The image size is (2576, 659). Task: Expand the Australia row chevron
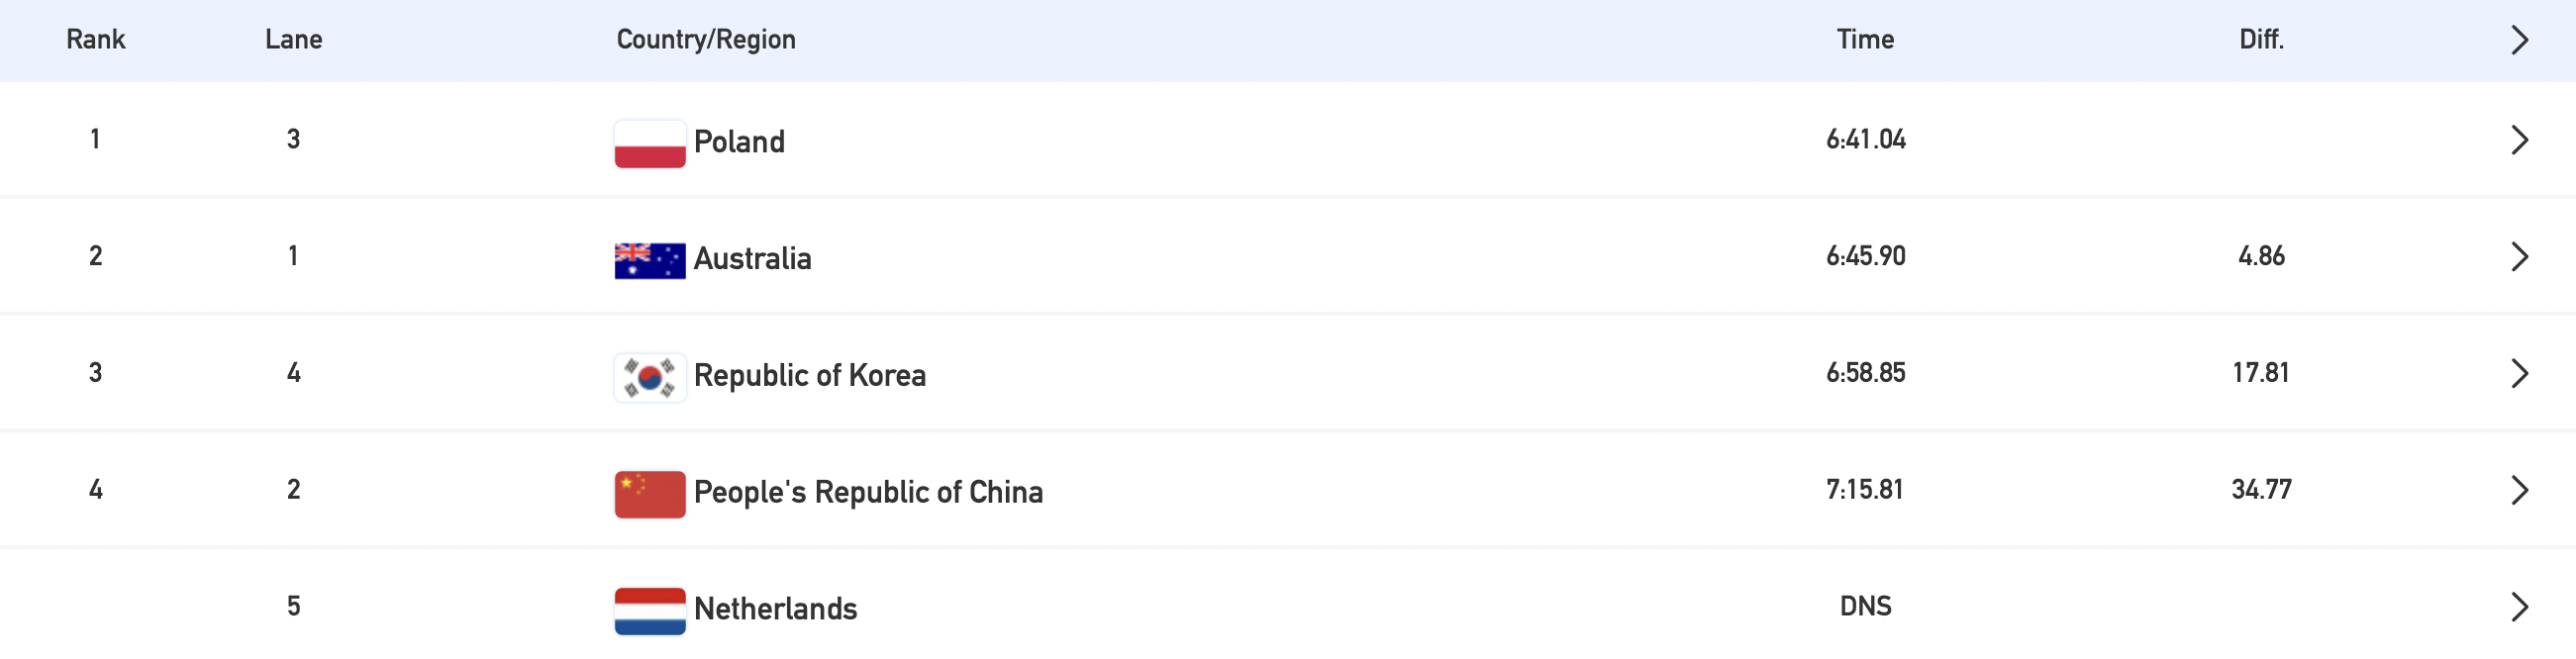coord(2519,257)
